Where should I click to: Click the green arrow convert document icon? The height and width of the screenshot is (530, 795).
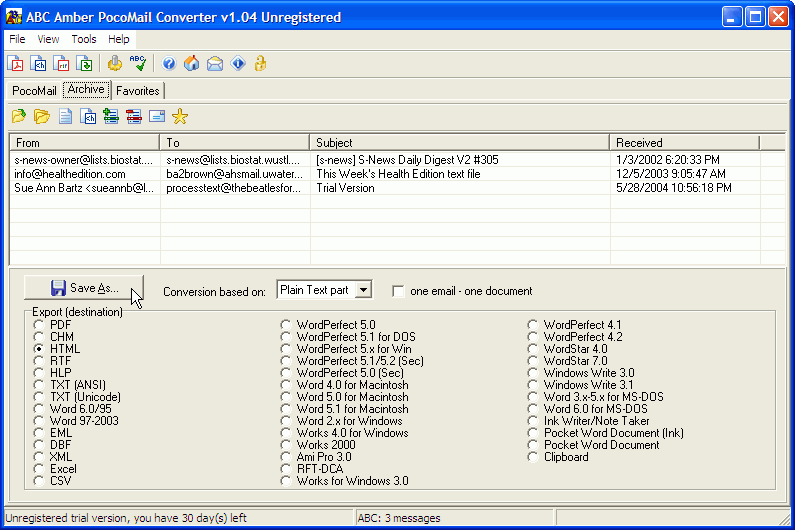pyautogui.click(x=85, y=63)
